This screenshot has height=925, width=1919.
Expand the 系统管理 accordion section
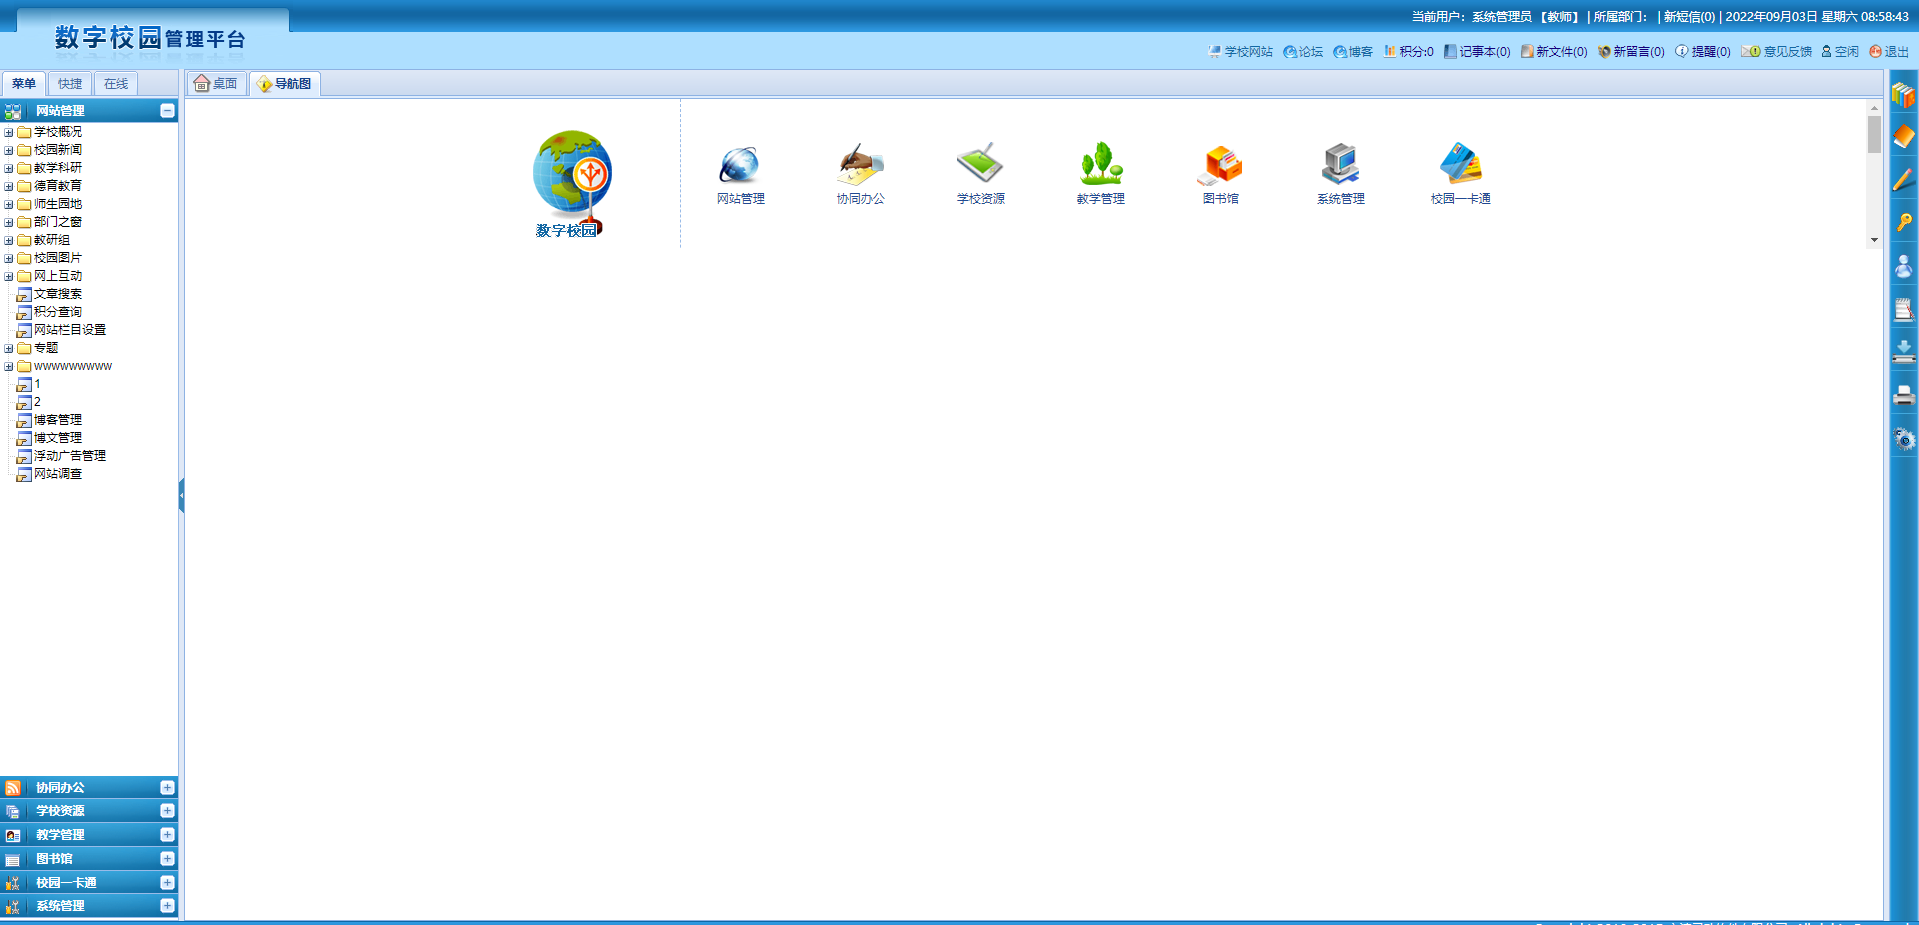(167, 906)
